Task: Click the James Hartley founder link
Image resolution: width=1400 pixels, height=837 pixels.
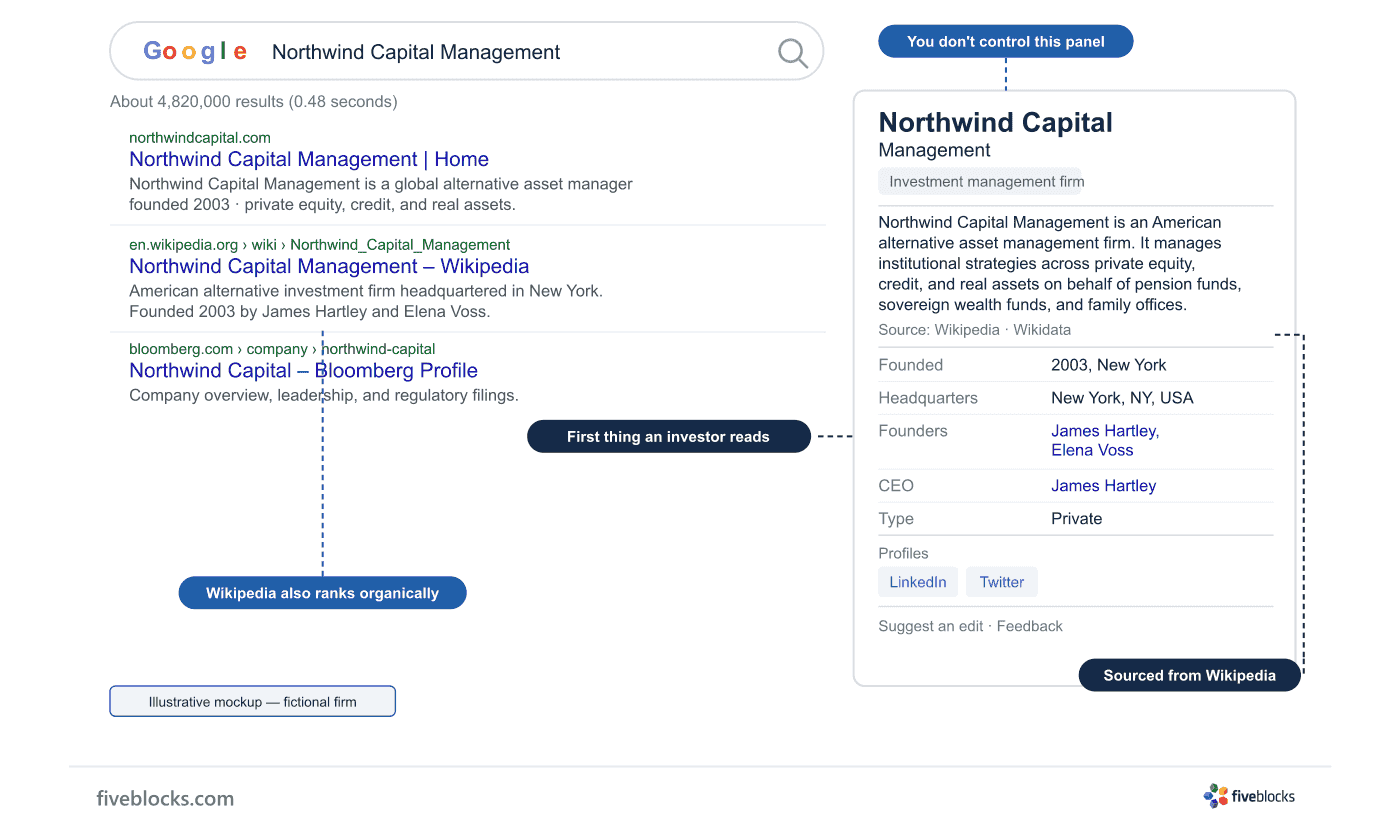Action: coord(1105,431)
